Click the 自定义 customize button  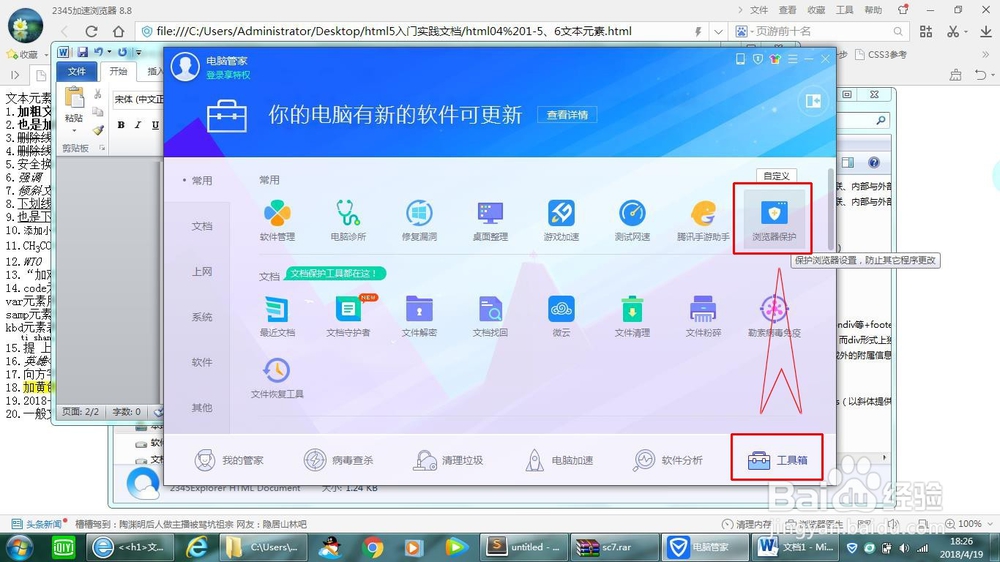[x=776, y=176]
